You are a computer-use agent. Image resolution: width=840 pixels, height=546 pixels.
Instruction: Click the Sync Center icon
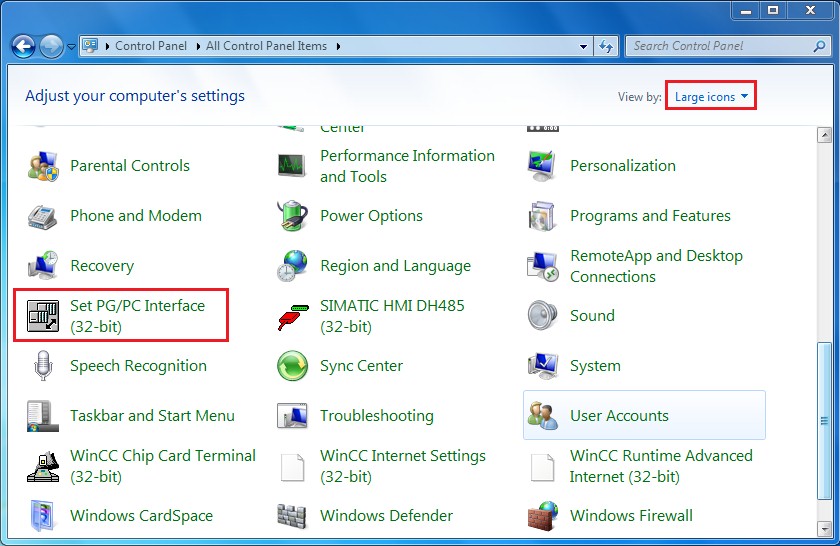tap(292, 365)
